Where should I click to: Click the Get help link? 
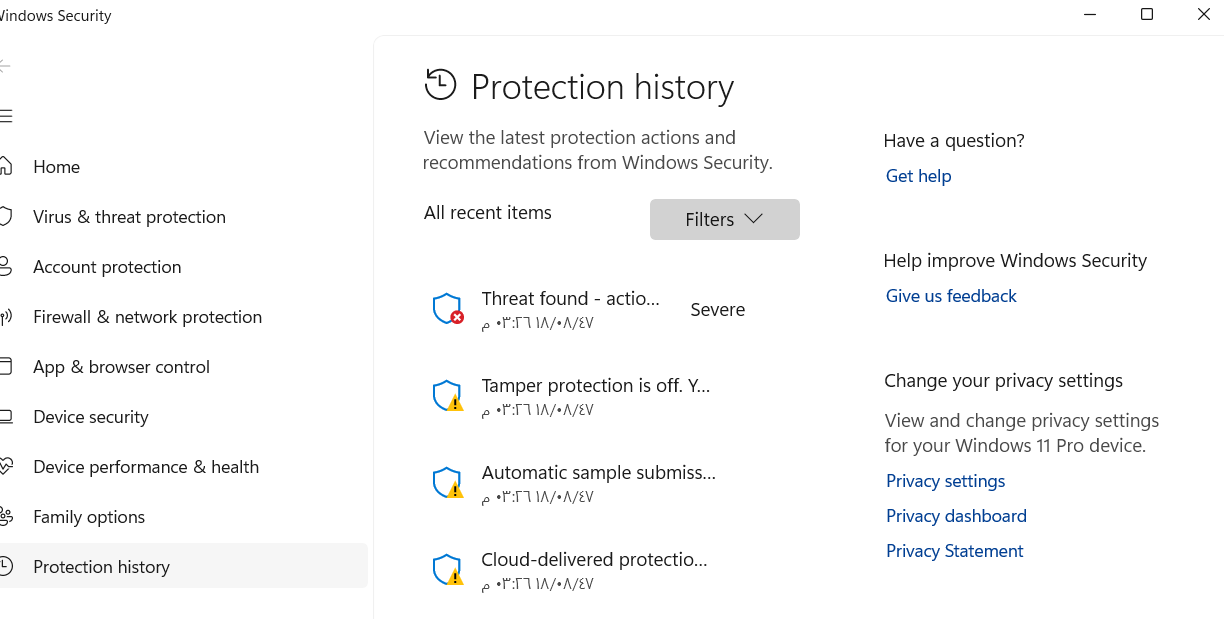click(x=918, y=176)
